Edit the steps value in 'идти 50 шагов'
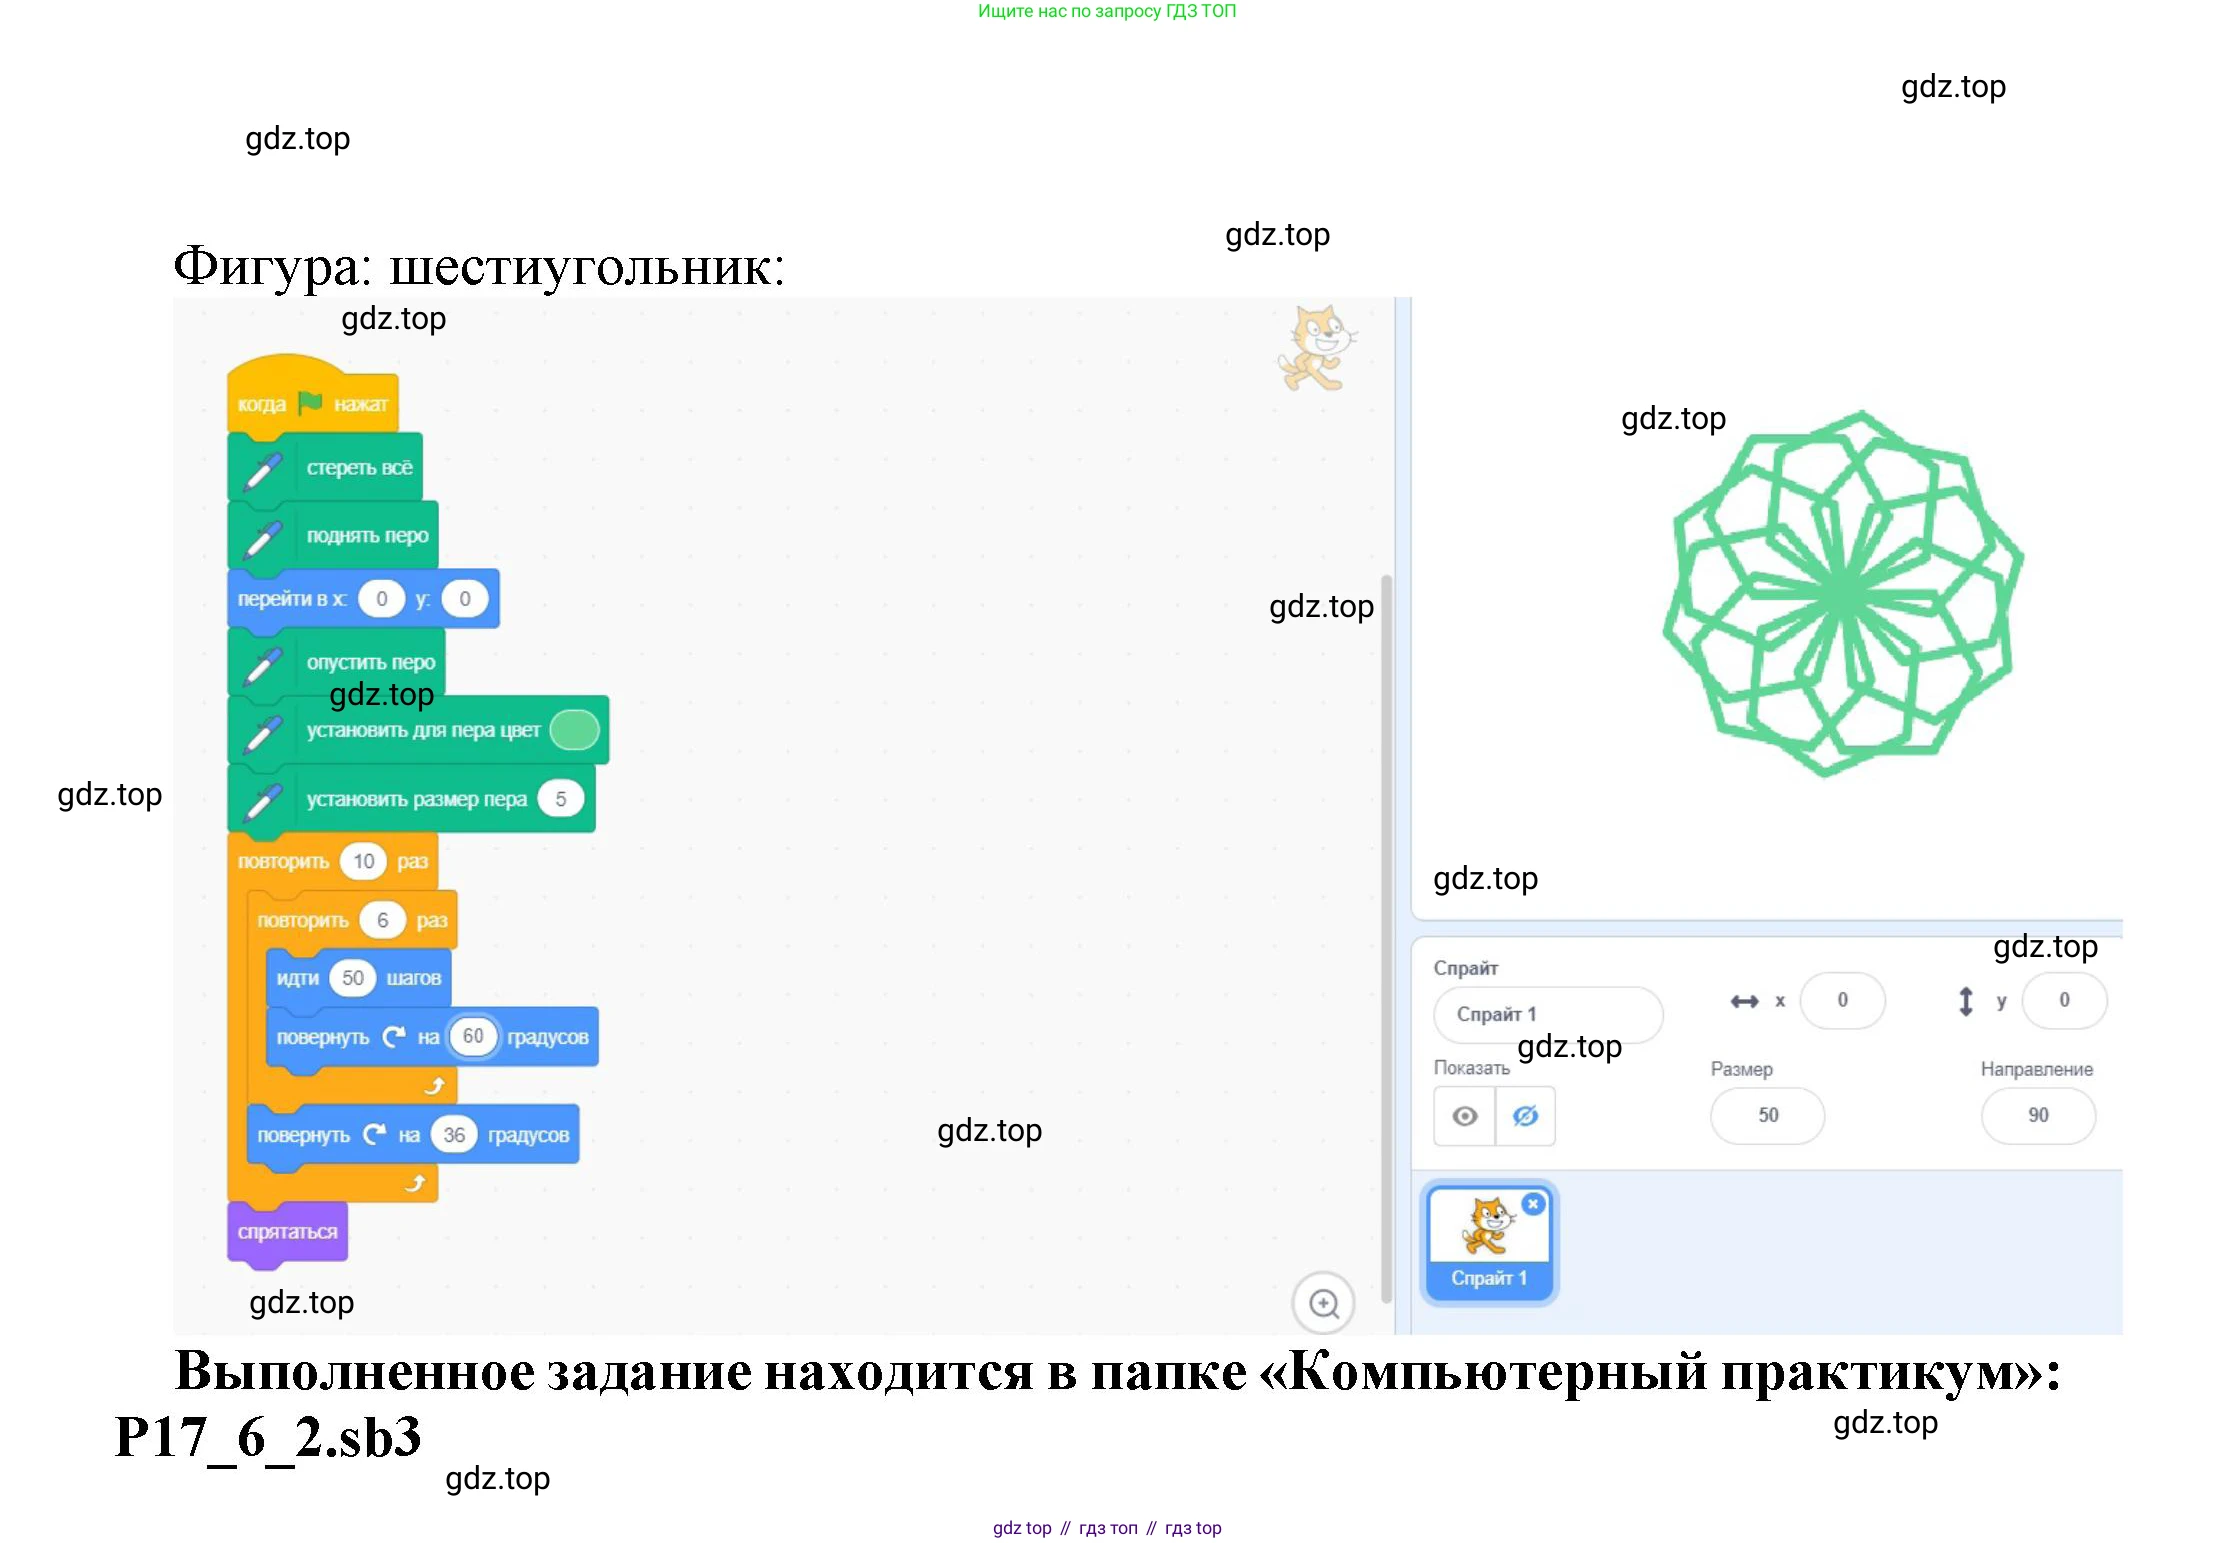This screenshot has height=1543, width=2217. point(352,978)
